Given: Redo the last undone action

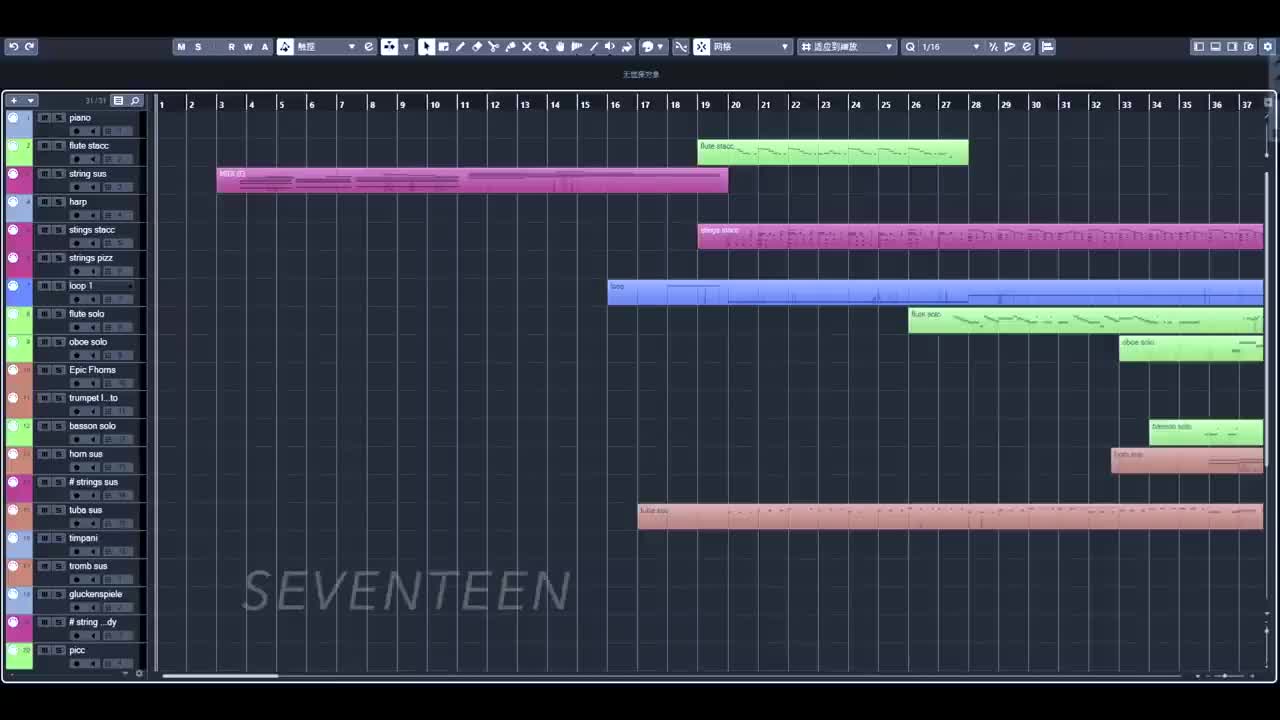Looking at the screenshot, I should point(29,46).
